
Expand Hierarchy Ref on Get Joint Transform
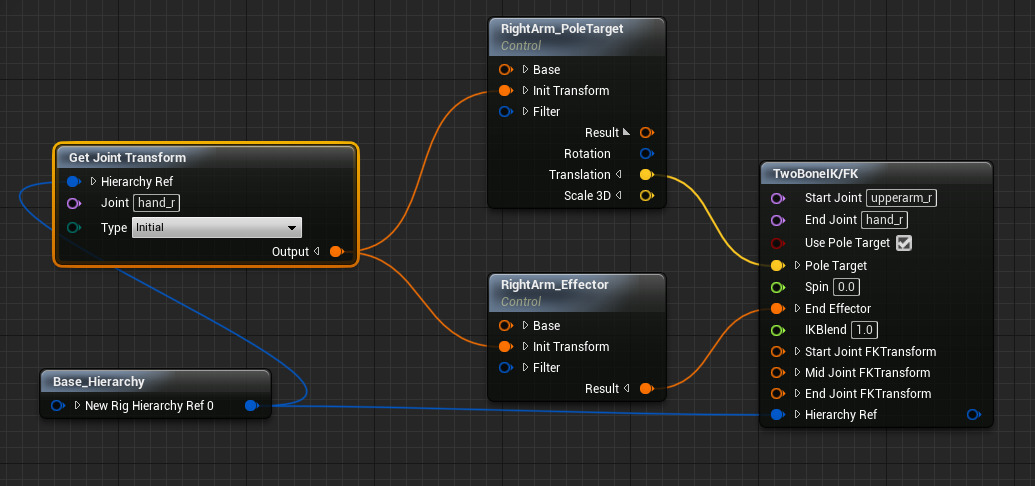pos(93,182)
